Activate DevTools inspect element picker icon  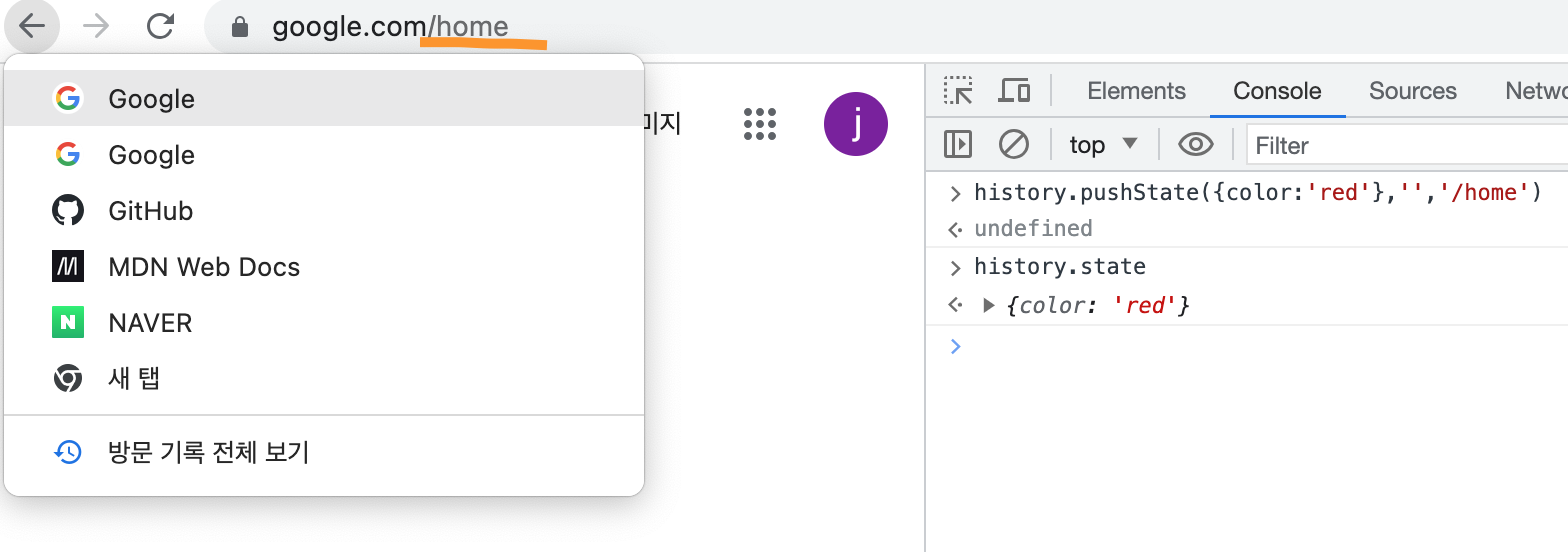point(958,91)
